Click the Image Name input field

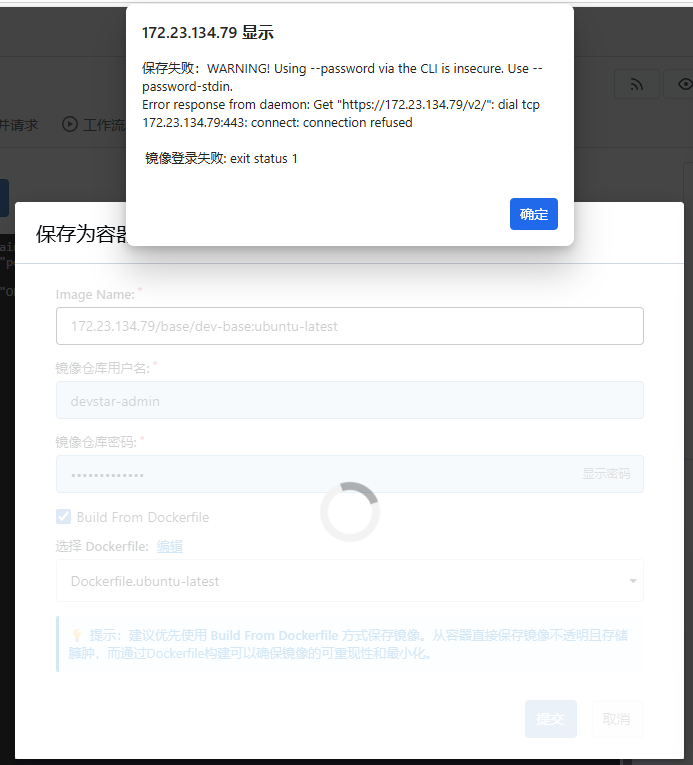349,326
